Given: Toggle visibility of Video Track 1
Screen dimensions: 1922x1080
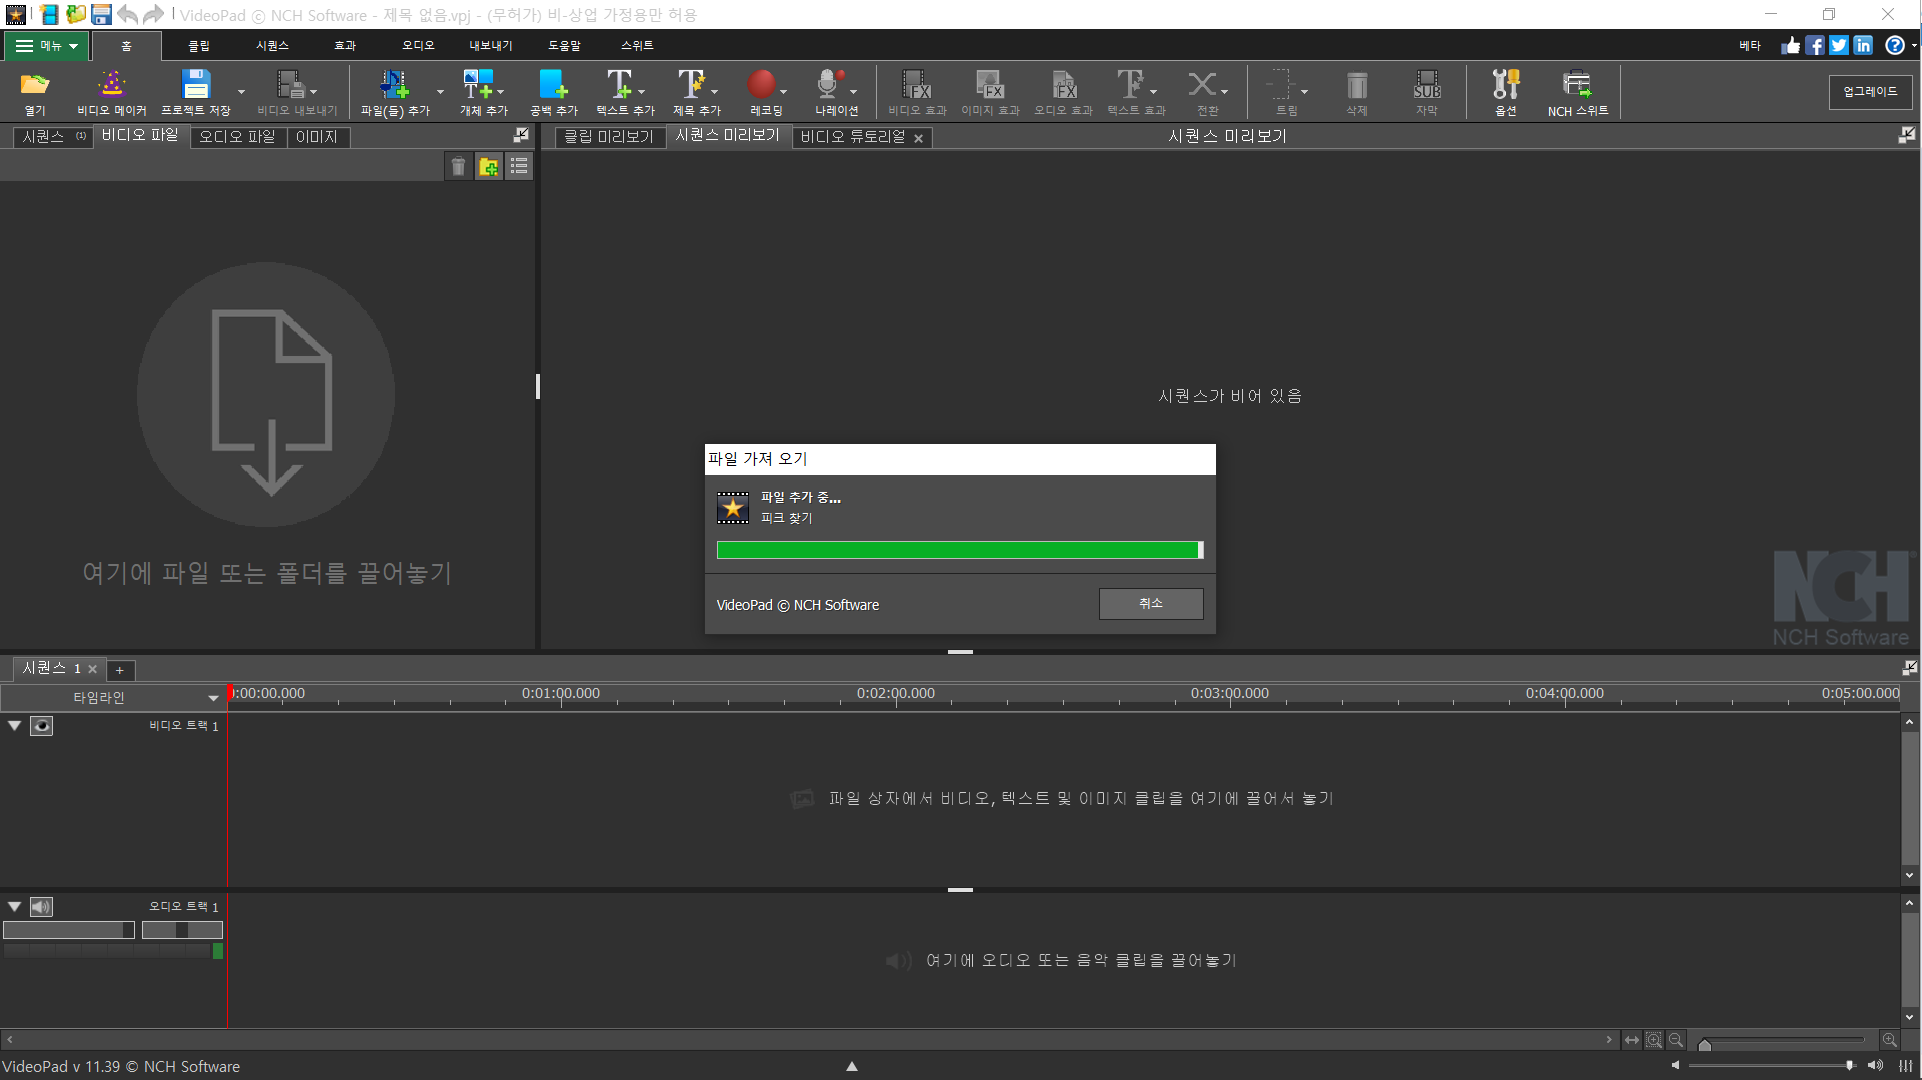Looking at the screenshot, I should (x=41, y=726).
